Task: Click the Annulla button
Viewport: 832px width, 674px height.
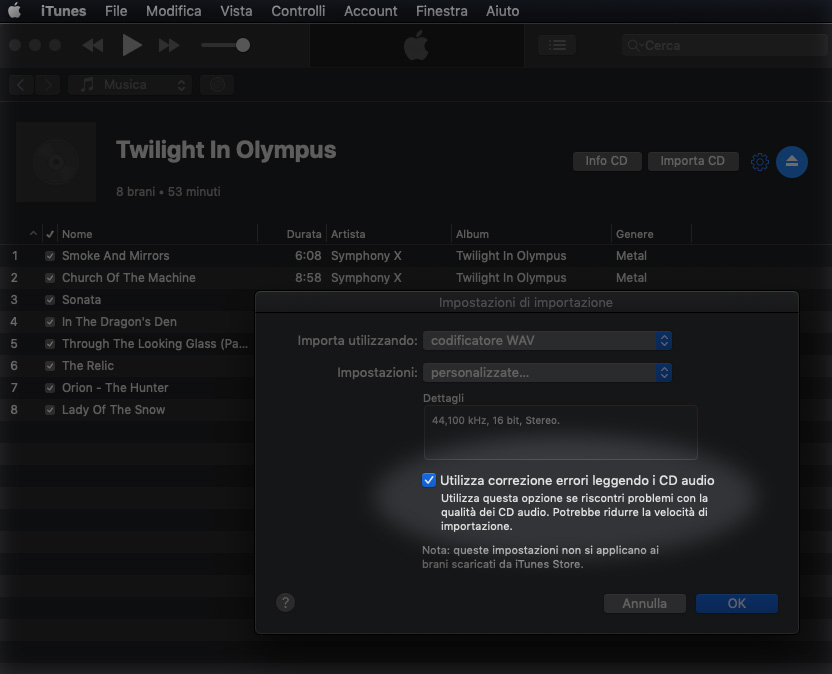Action: 645,603
